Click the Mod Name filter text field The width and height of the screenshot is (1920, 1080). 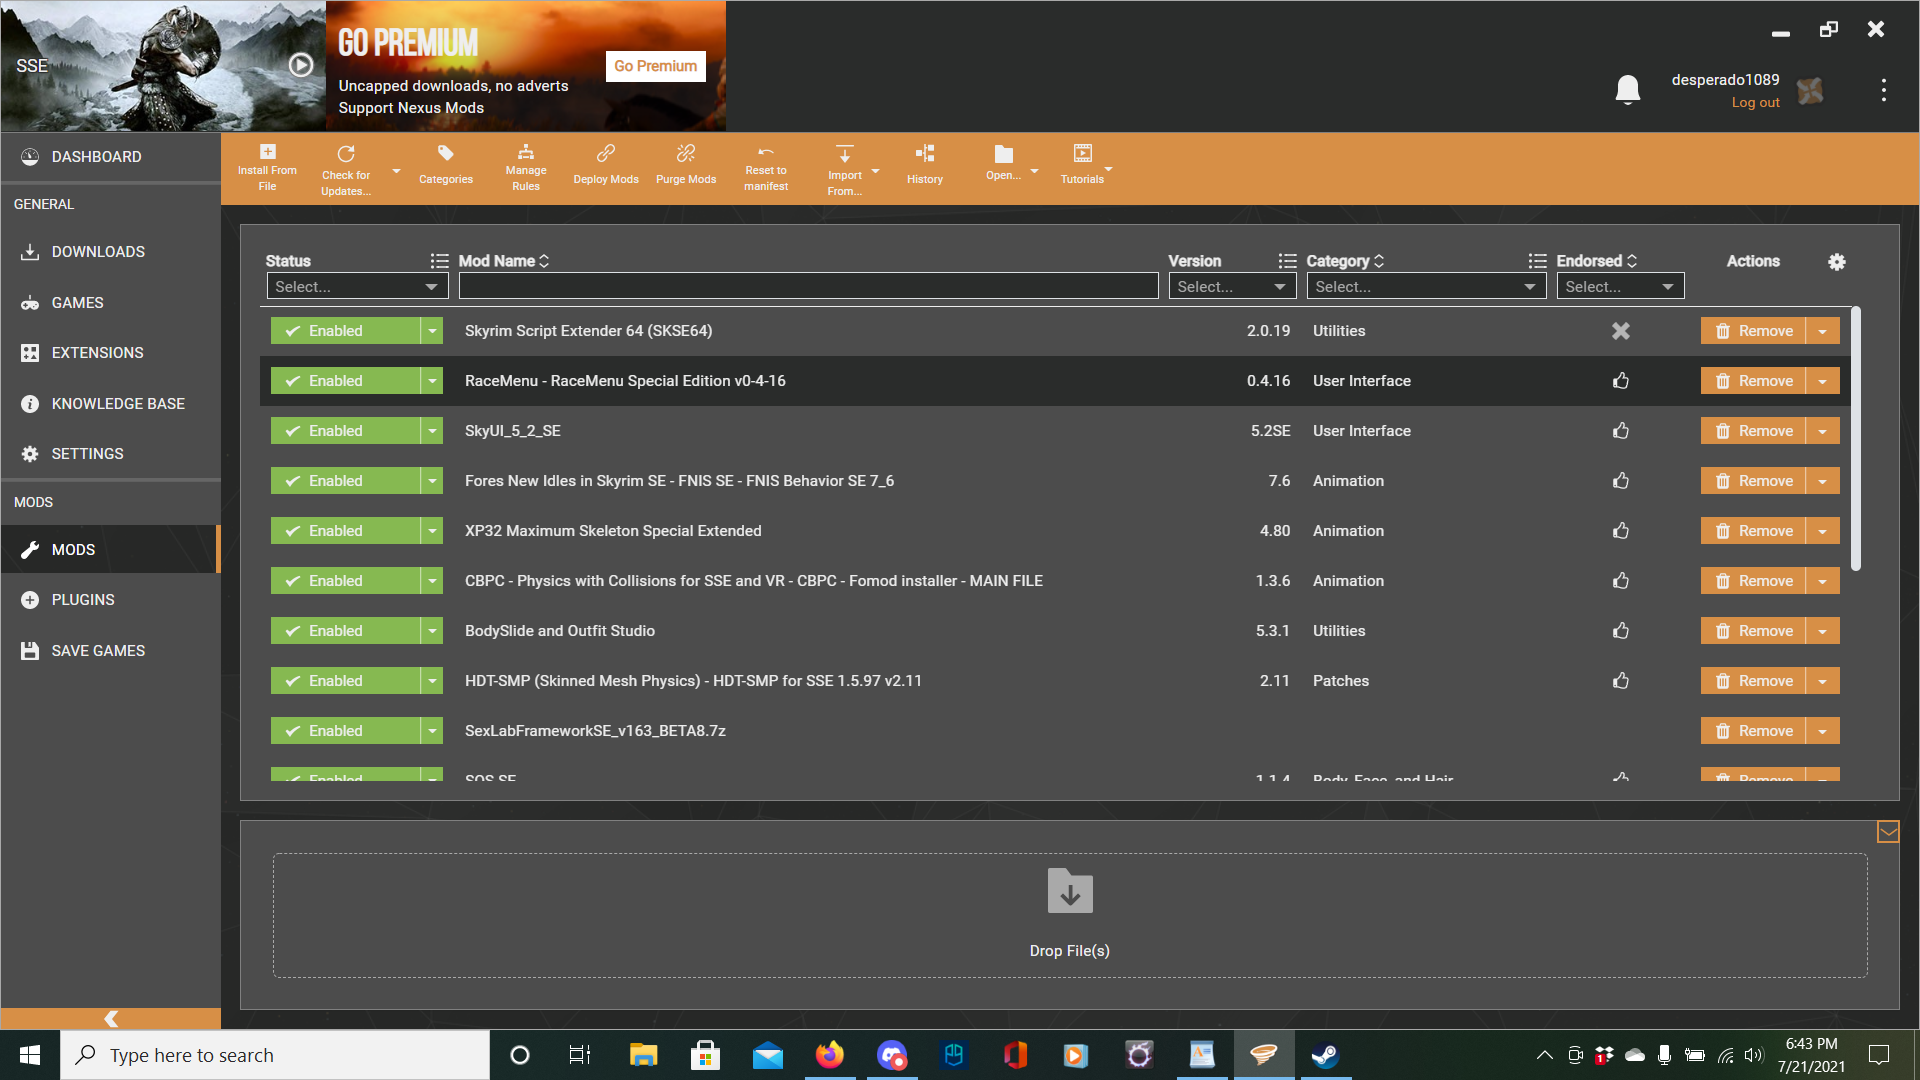[x=808, y=287]
